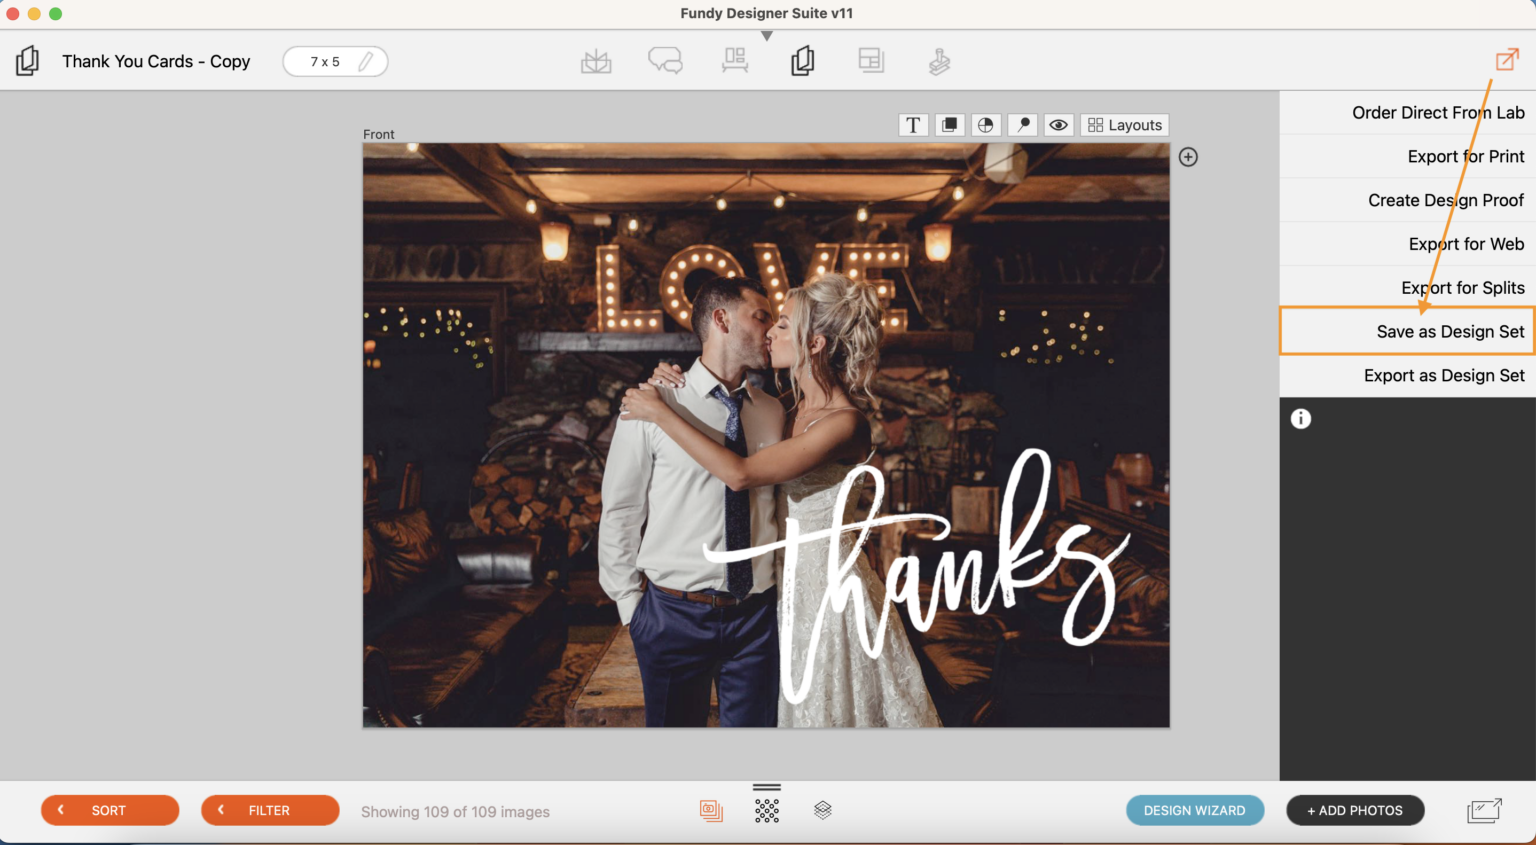Image resolution: width=1536 pixels, height=845 pixels.
Task: Click the swap layers toggle button
Action: (x=949, y=124)
